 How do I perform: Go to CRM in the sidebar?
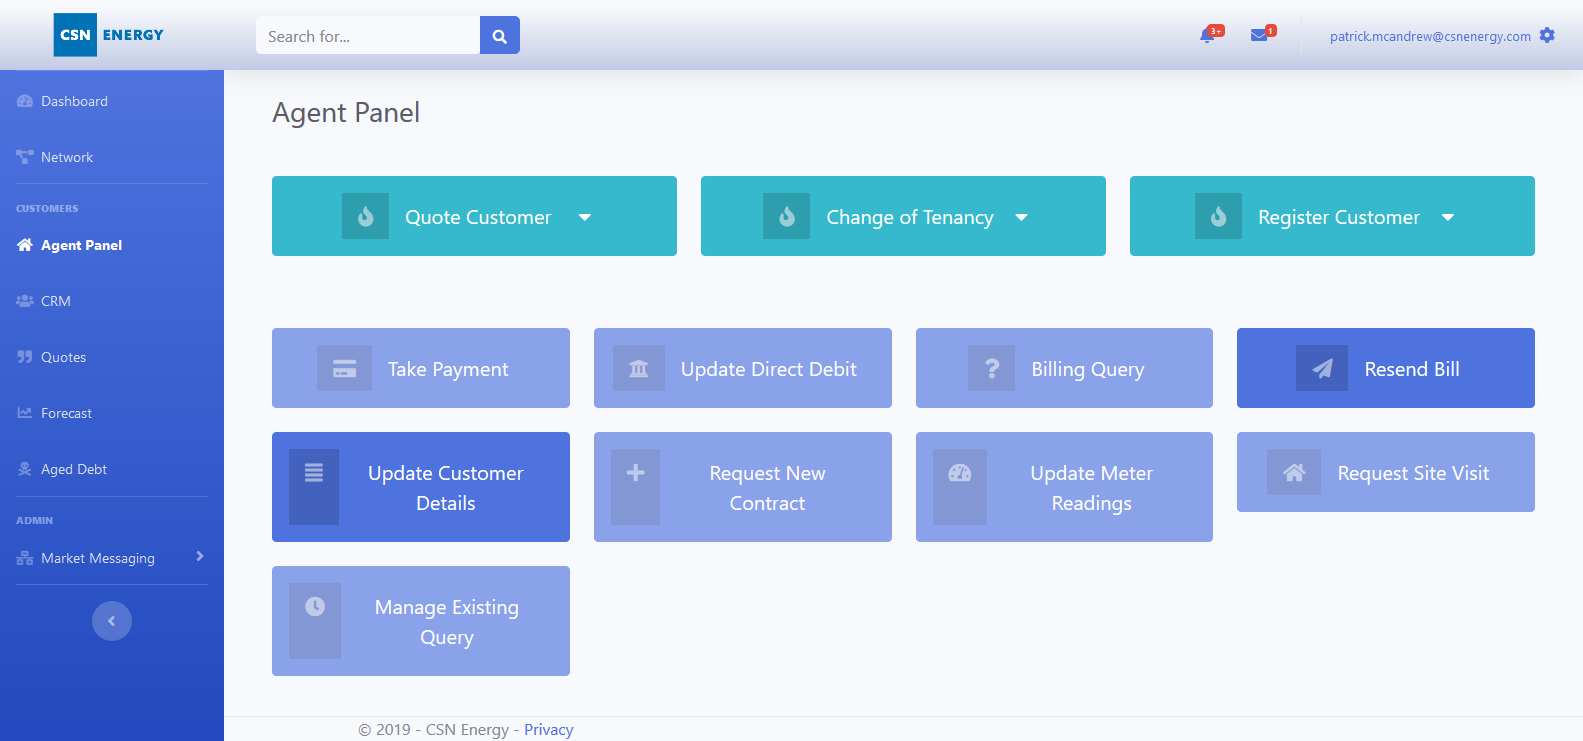pyautogui.click(x=56, y=301)
